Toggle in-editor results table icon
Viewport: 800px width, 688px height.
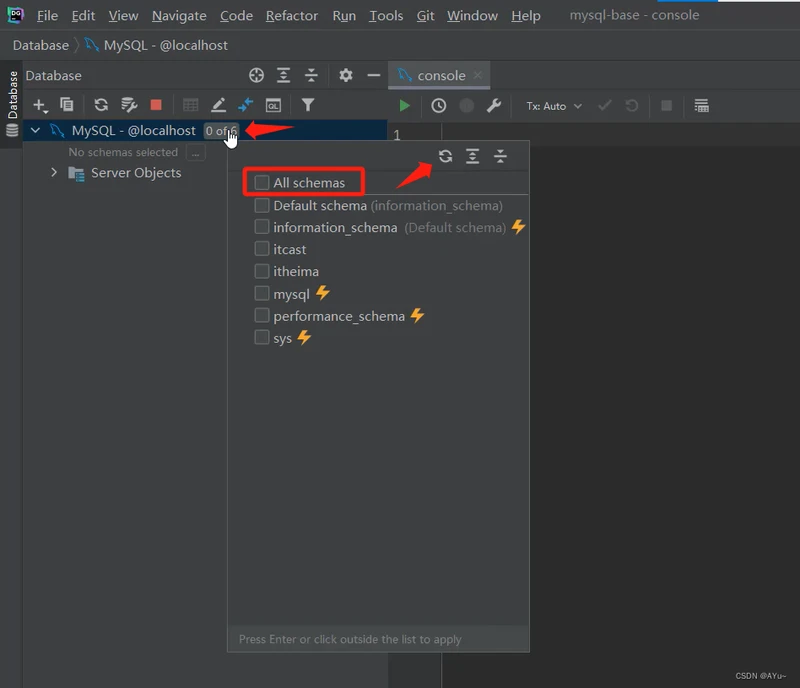(702, 106)
